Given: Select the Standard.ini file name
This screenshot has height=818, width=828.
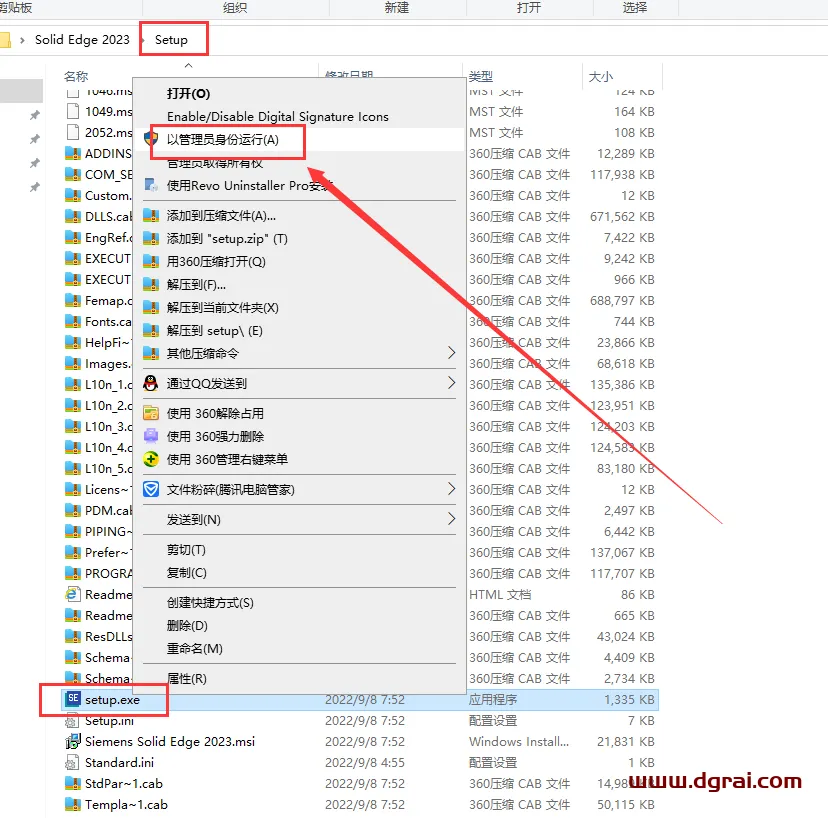Looking at the screenshot, I should click(119, 763).
